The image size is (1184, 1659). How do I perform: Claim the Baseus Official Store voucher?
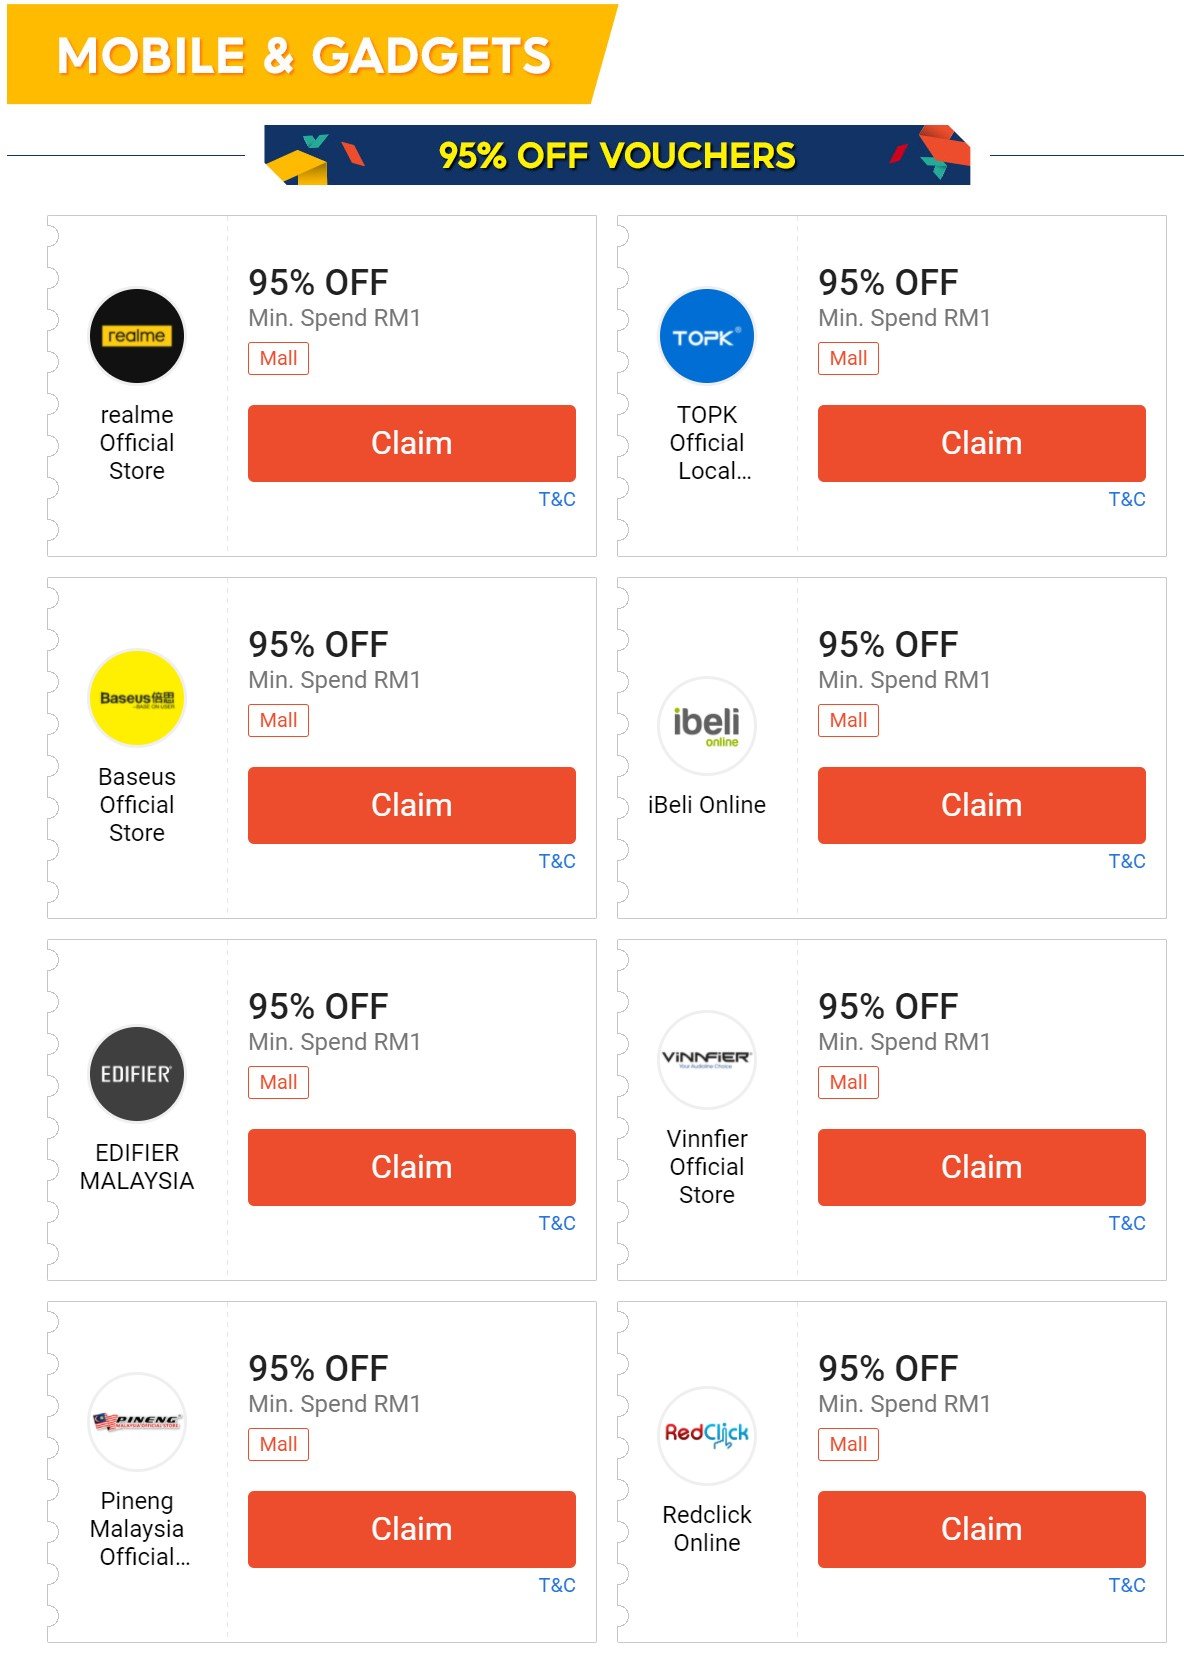point(411,805)
